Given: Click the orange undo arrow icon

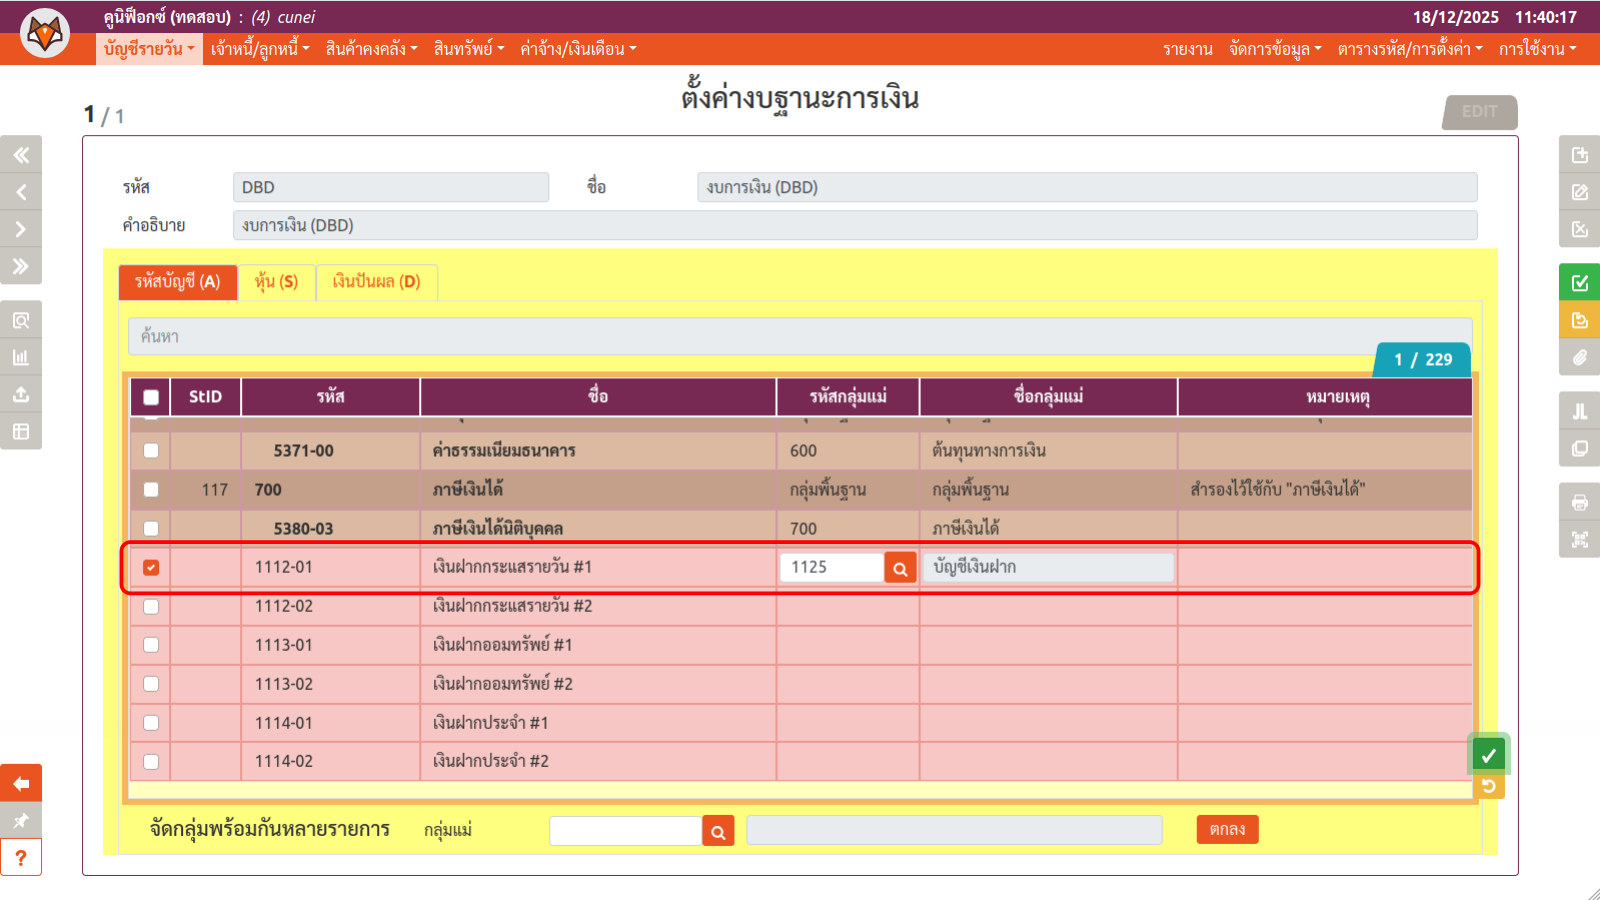Looking at the screenshot, I should [x=1488, y=786].
